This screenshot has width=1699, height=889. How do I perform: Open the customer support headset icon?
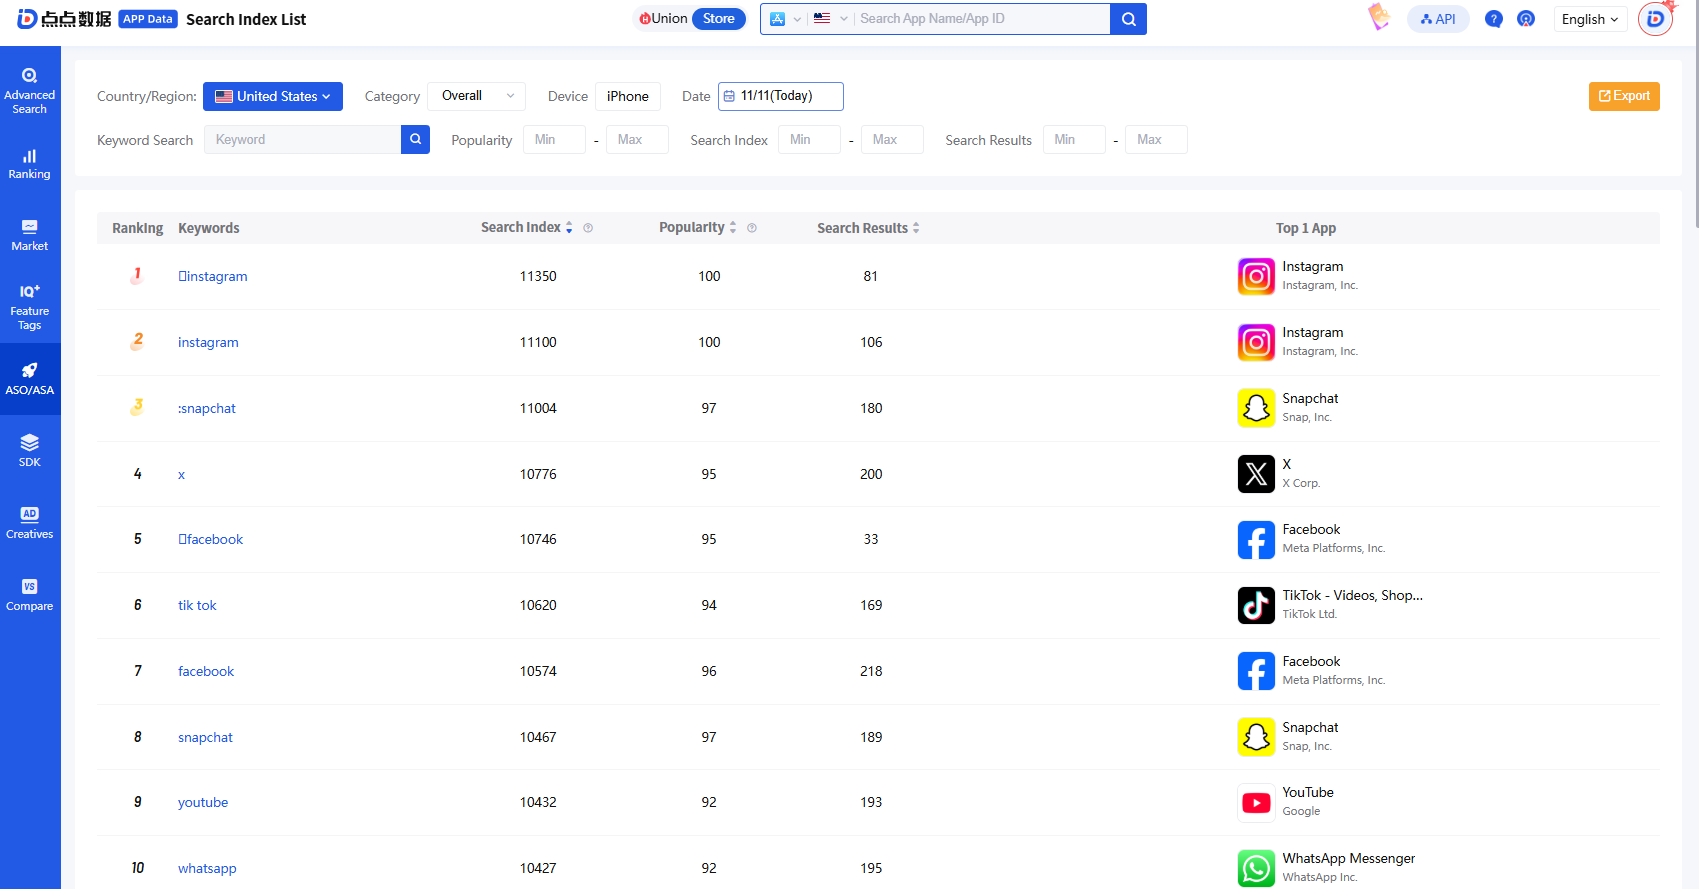[x=1526, y=19]
